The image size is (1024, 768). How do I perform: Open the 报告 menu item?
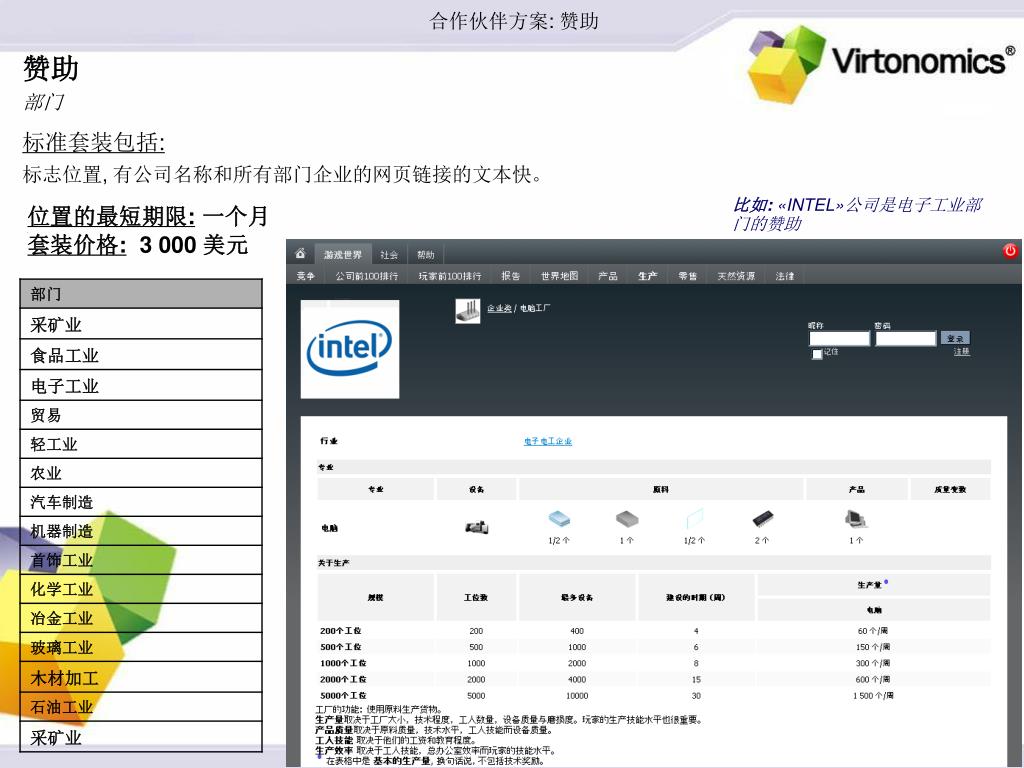511,276
